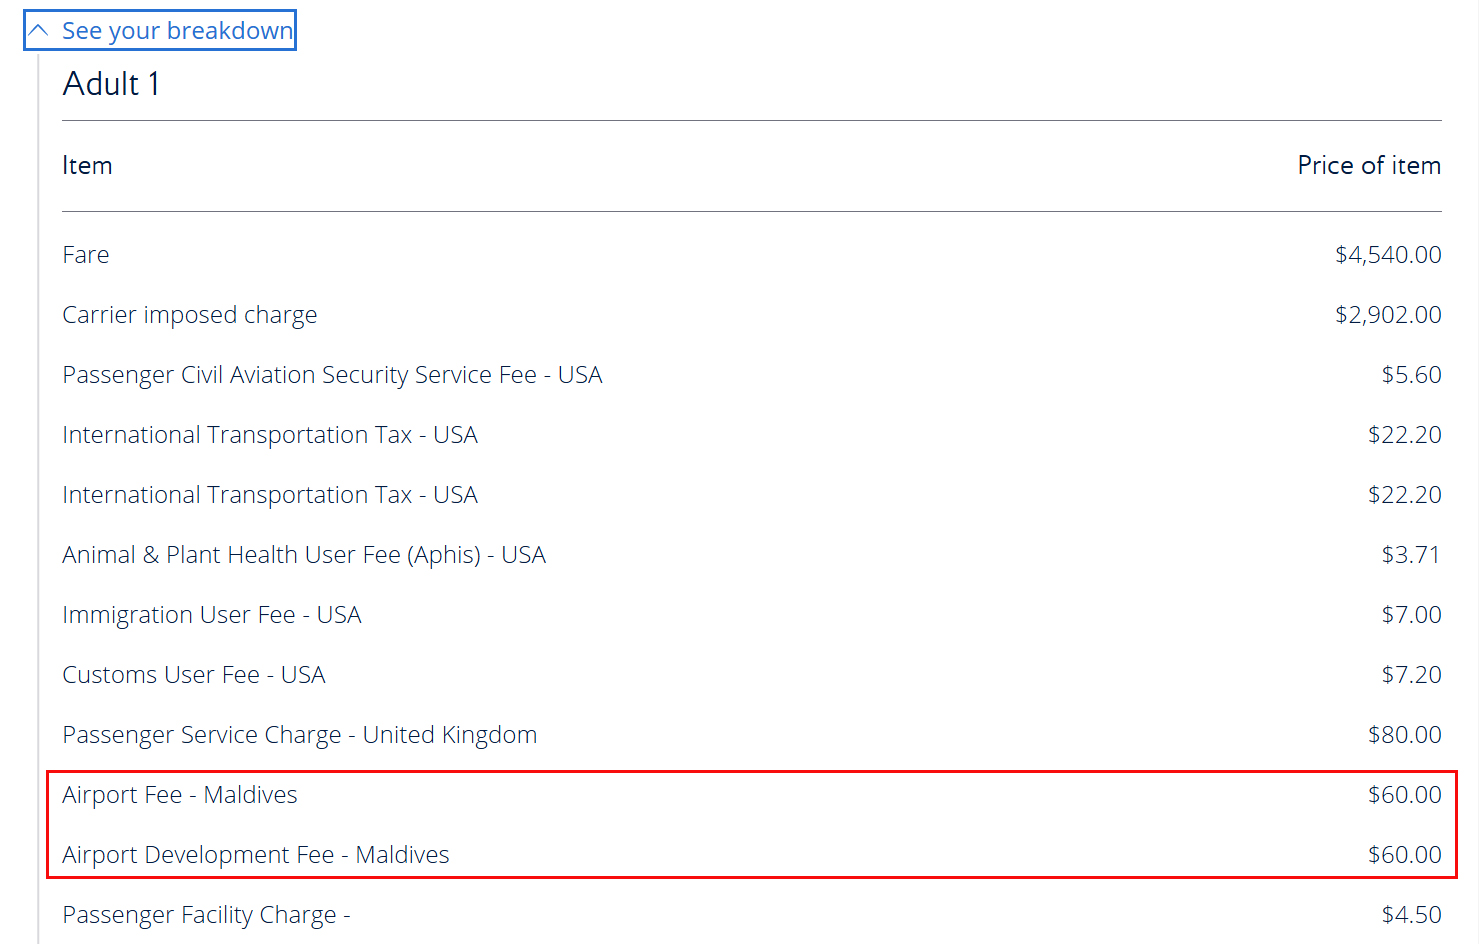Select the Carrier imposed charge label

[190, 315]
